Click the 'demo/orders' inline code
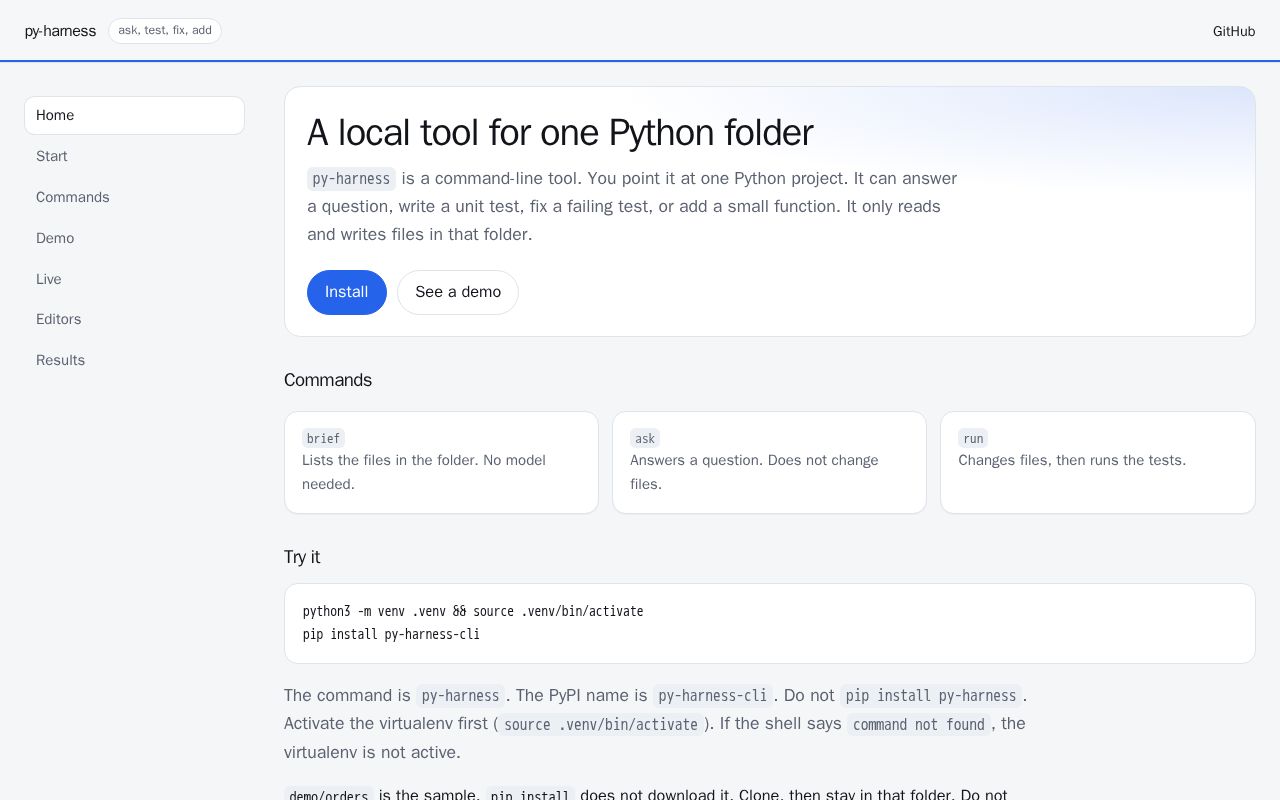Image resolution: width=1280 pixels, height=800 pixels. click(329, 796)
